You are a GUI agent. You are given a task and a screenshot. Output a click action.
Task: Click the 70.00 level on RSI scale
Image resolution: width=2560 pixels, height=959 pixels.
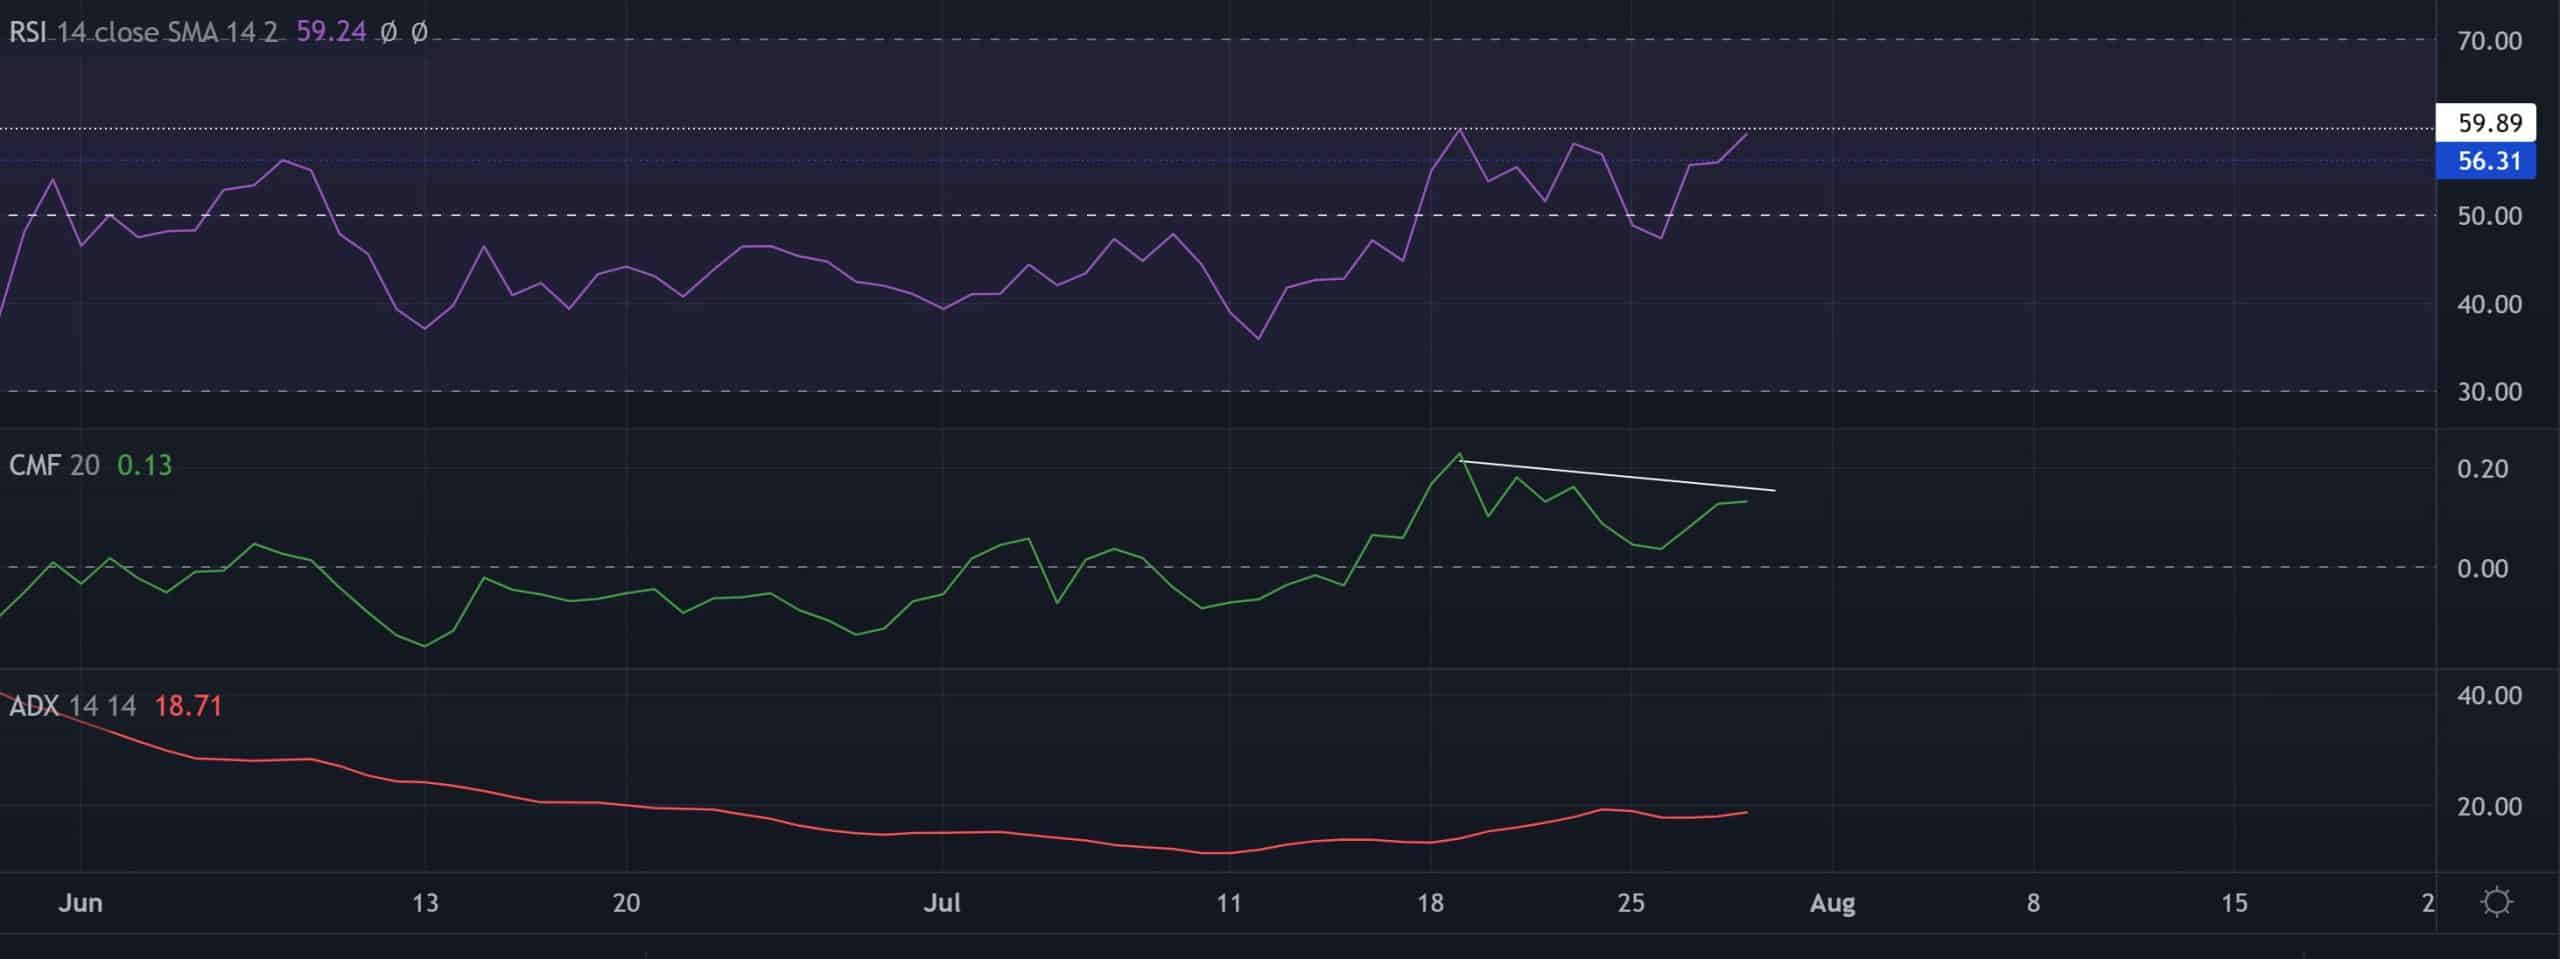[2489, 41]
